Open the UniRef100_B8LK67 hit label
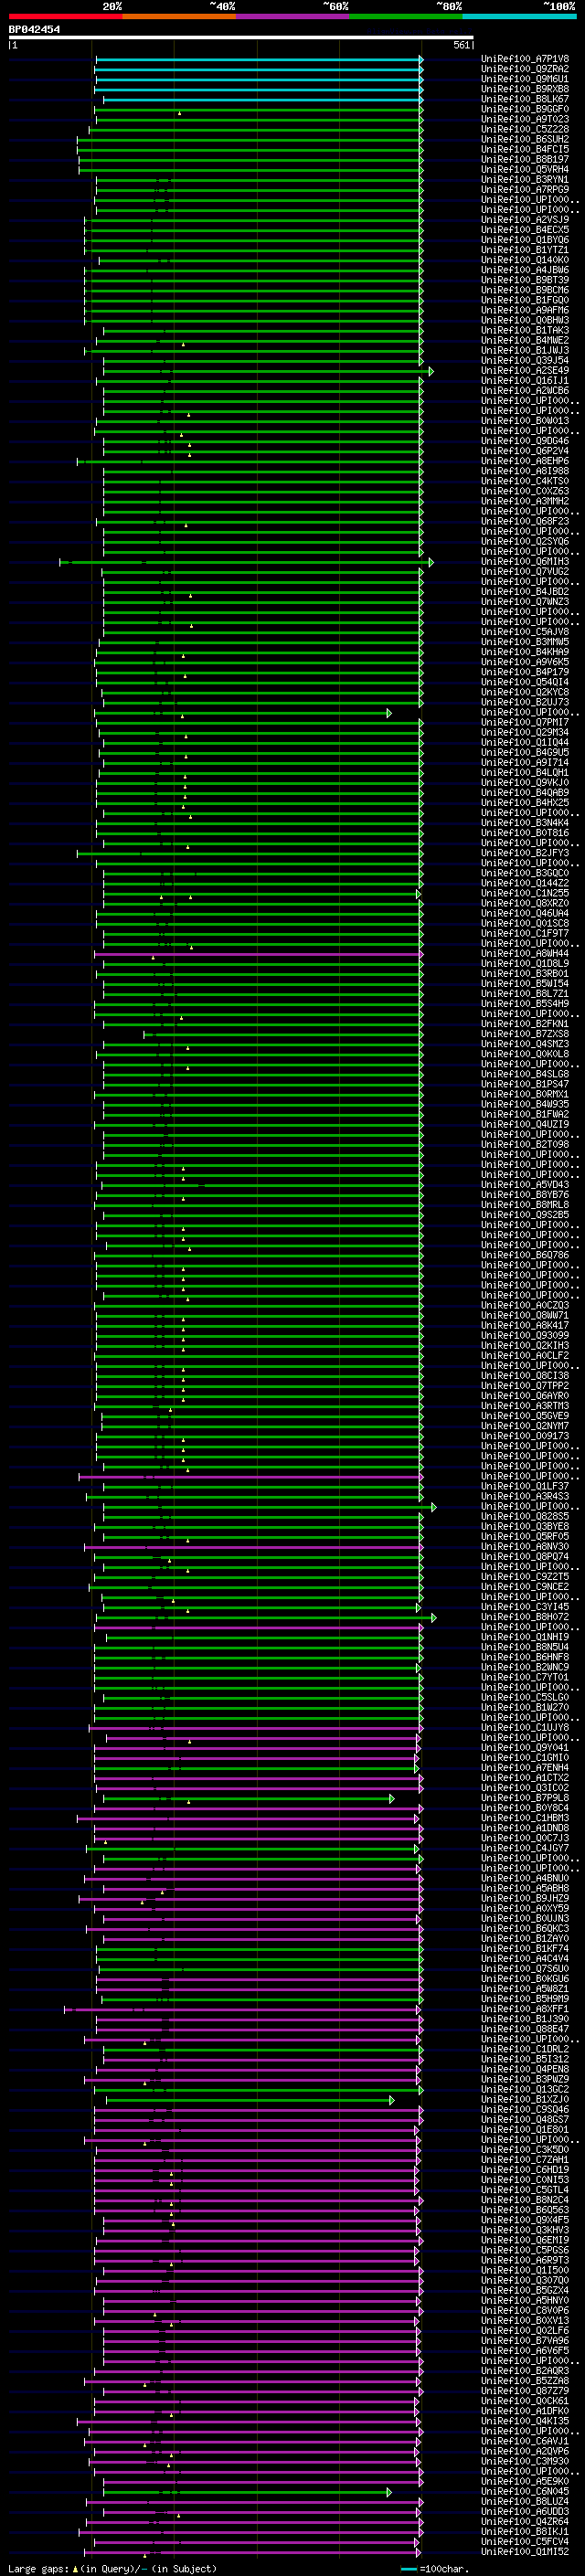The image size is (585, 2576). pyautogui.click(x=525, y=99)
